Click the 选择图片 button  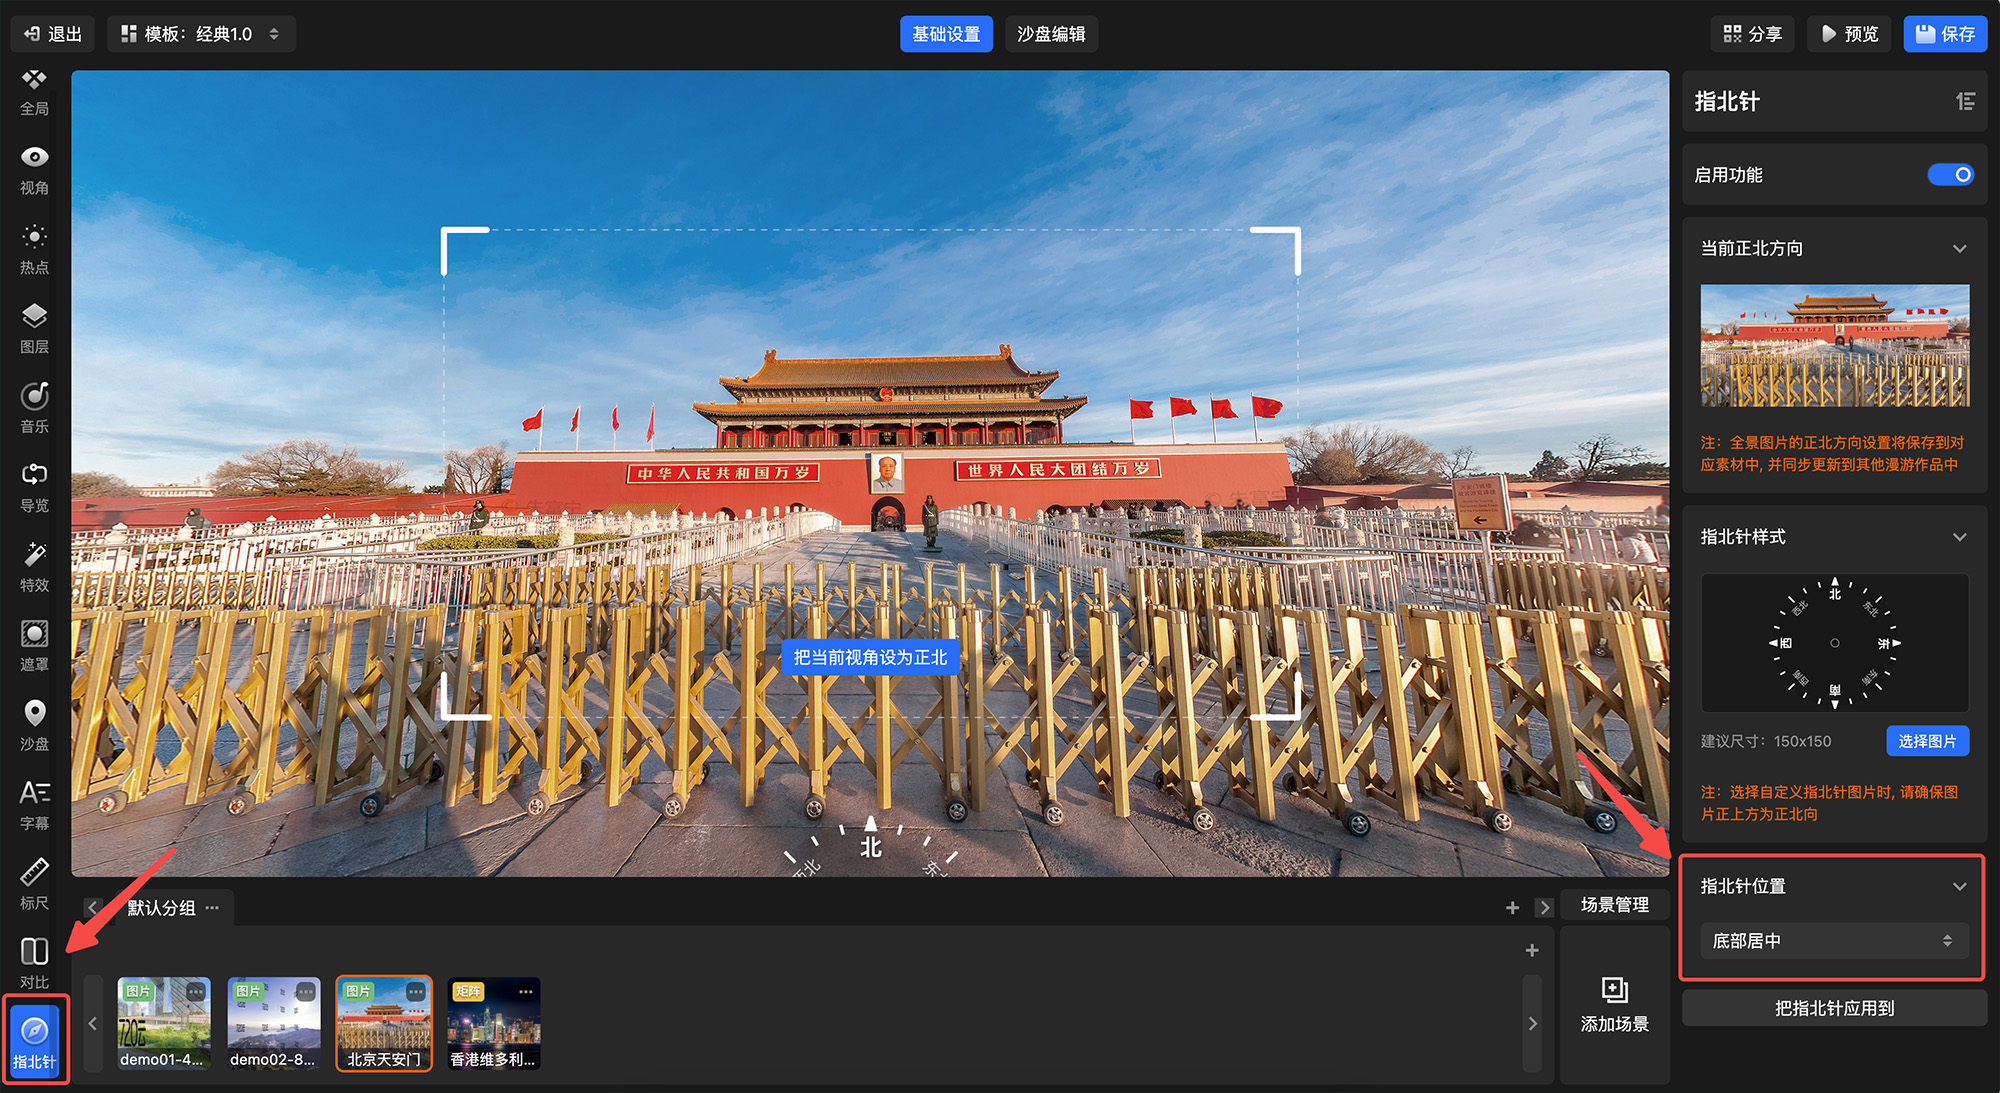[1927, 741]
